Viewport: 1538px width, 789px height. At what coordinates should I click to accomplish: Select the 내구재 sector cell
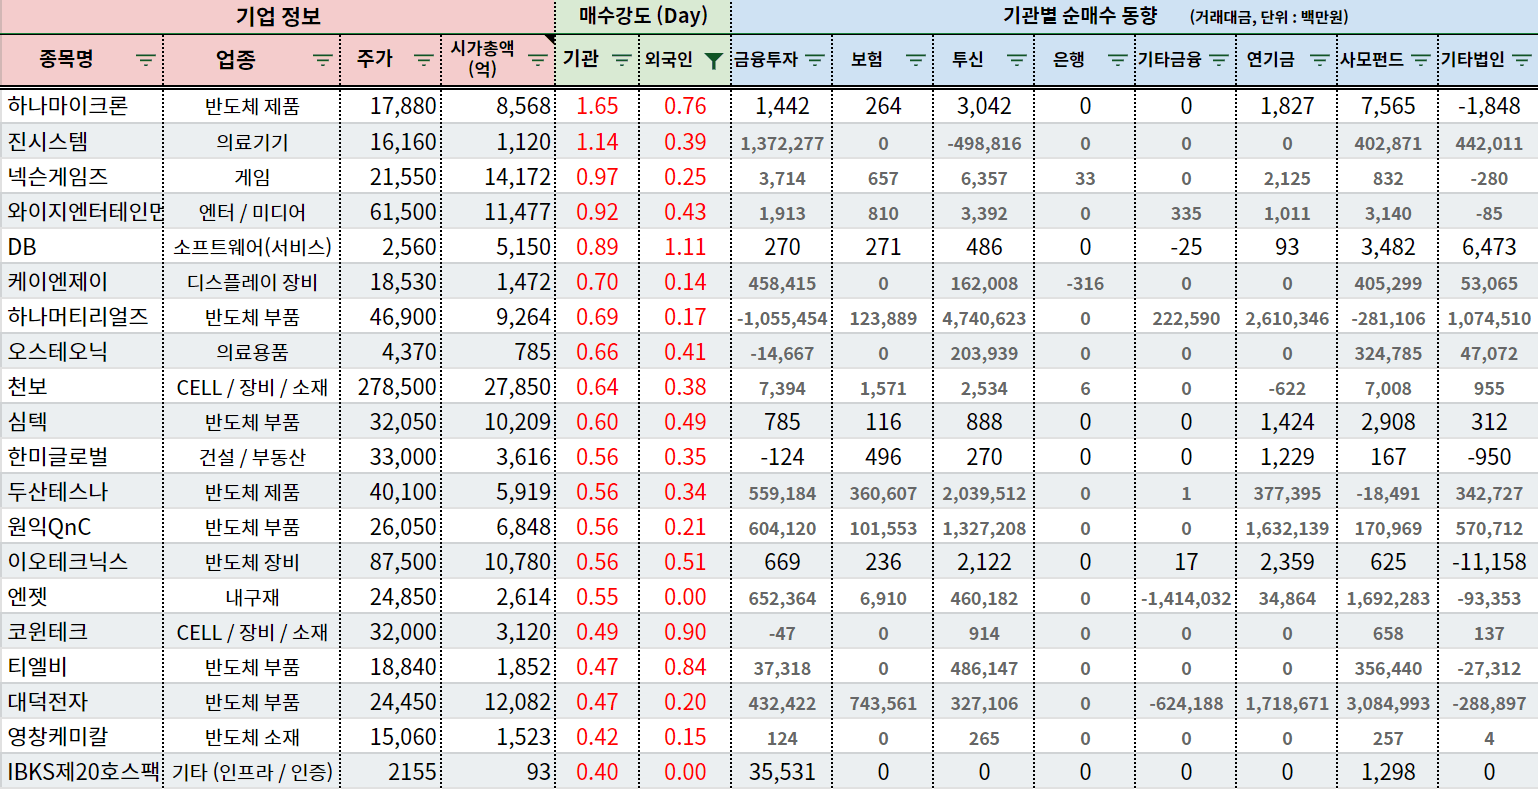tap(252, 597)
